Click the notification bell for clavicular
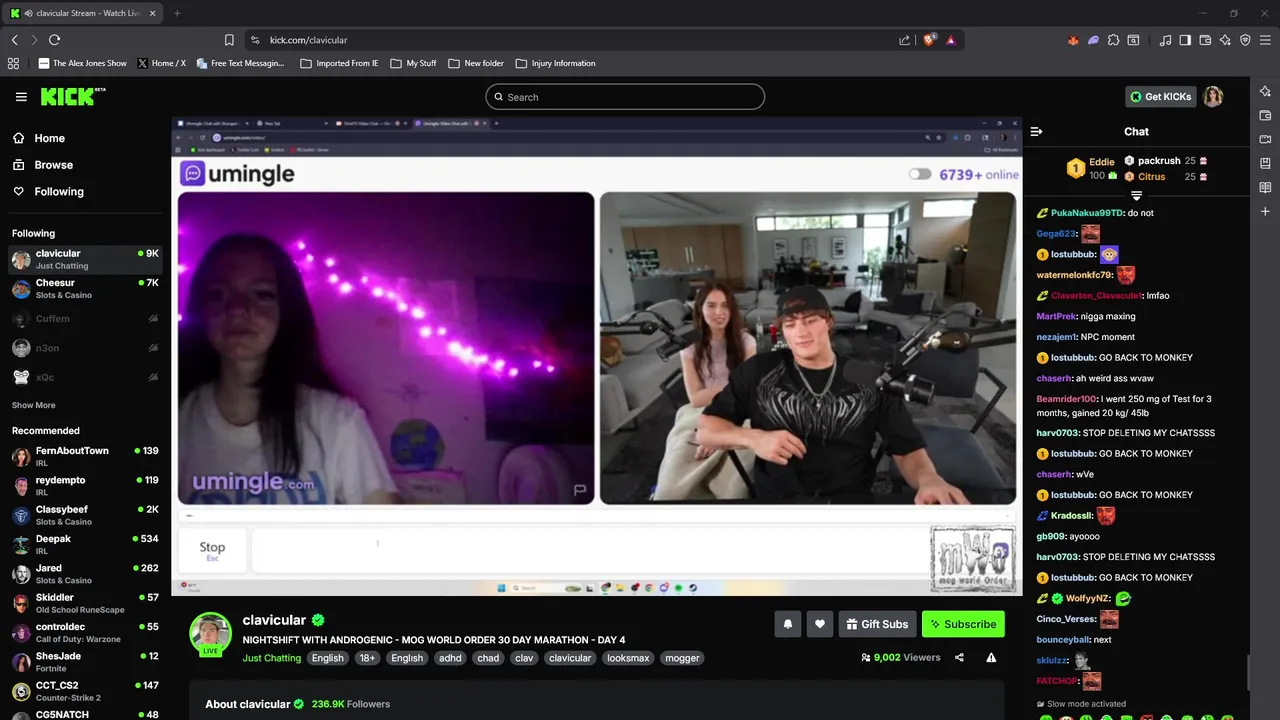Image resolution: width=1280 pixels, height=720 pixels. pos(787,624)
